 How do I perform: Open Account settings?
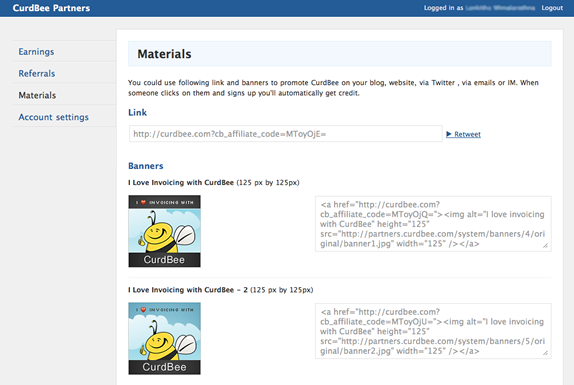(53, 117)
